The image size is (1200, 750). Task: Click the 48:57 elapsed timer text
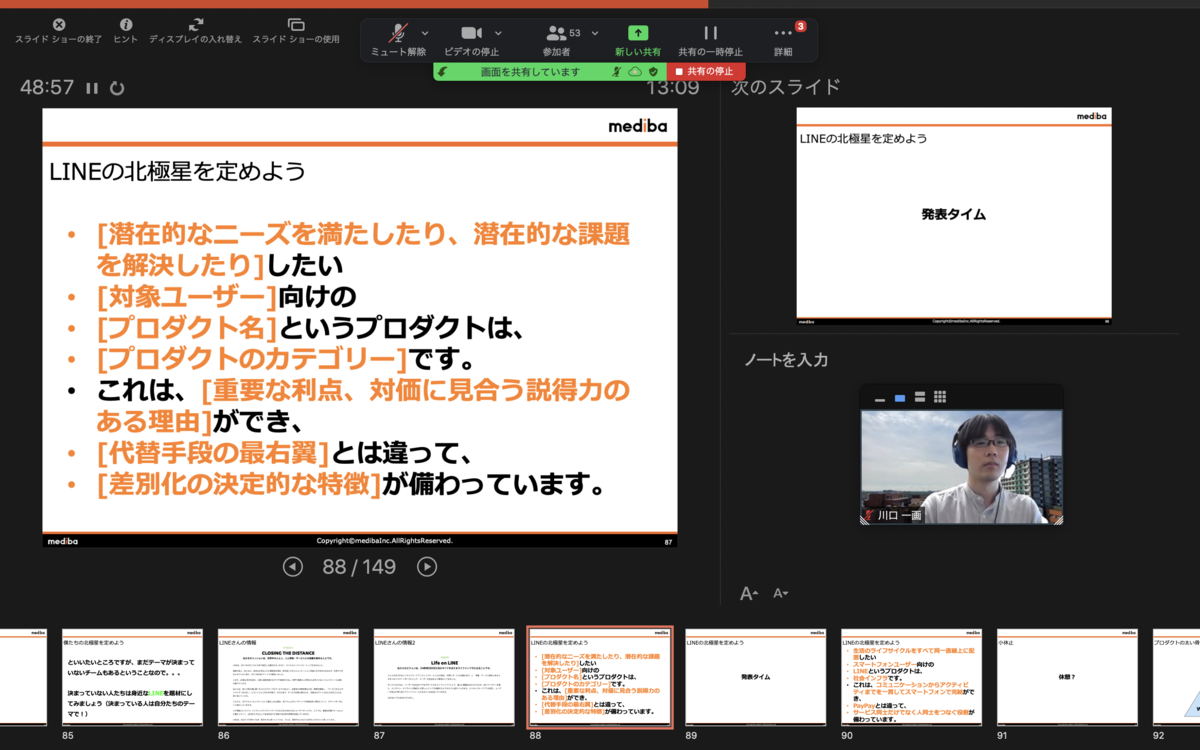[47, 88]
